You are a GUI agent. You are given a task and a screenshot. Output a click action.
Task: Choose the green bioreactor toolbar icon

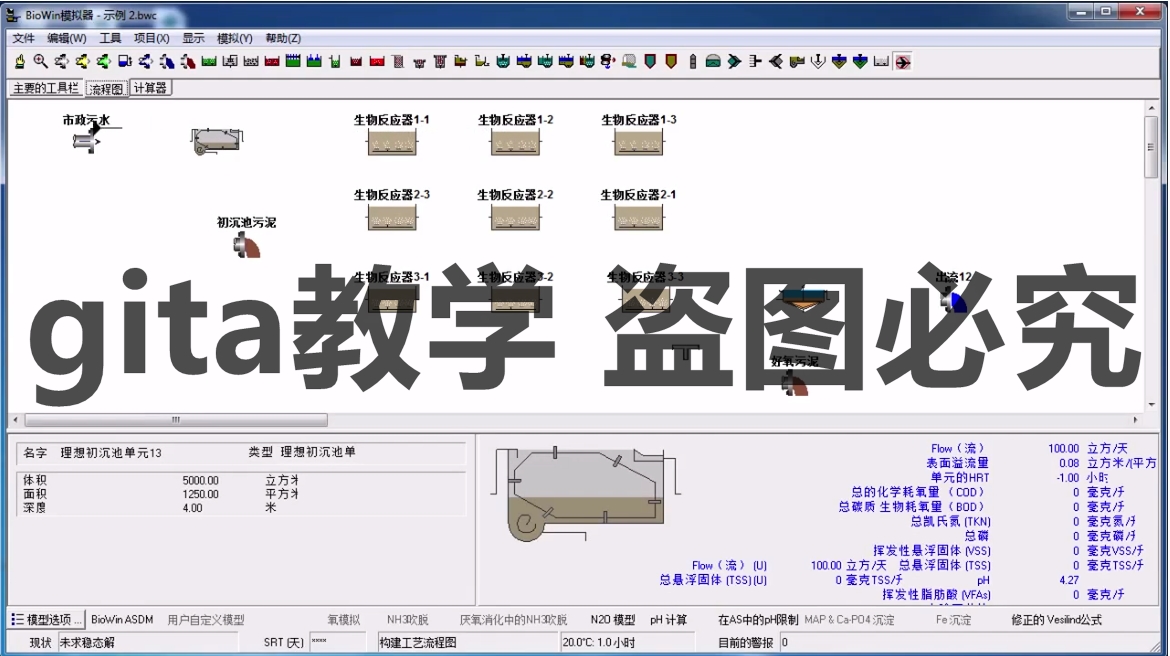[209, 62]
